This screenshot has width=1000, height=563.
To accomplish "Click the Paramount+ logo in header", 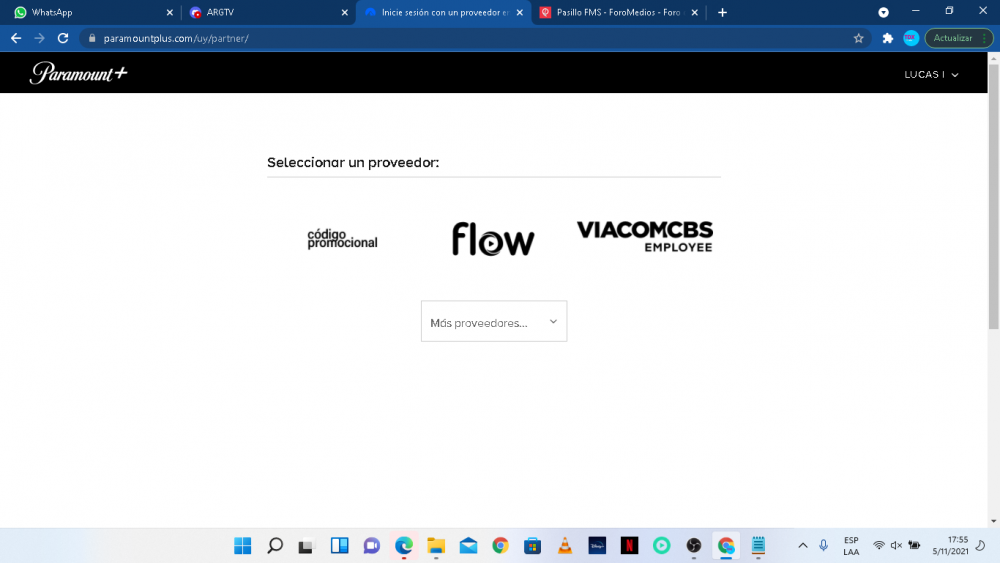I will tap(78, 73).
